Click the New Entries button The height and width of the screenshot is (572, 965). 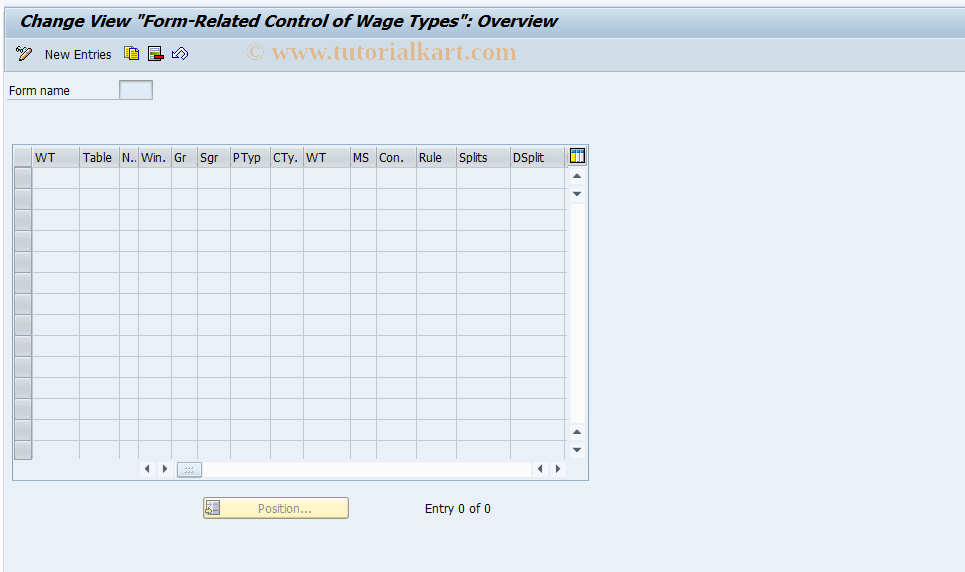[x=78, y=55]
